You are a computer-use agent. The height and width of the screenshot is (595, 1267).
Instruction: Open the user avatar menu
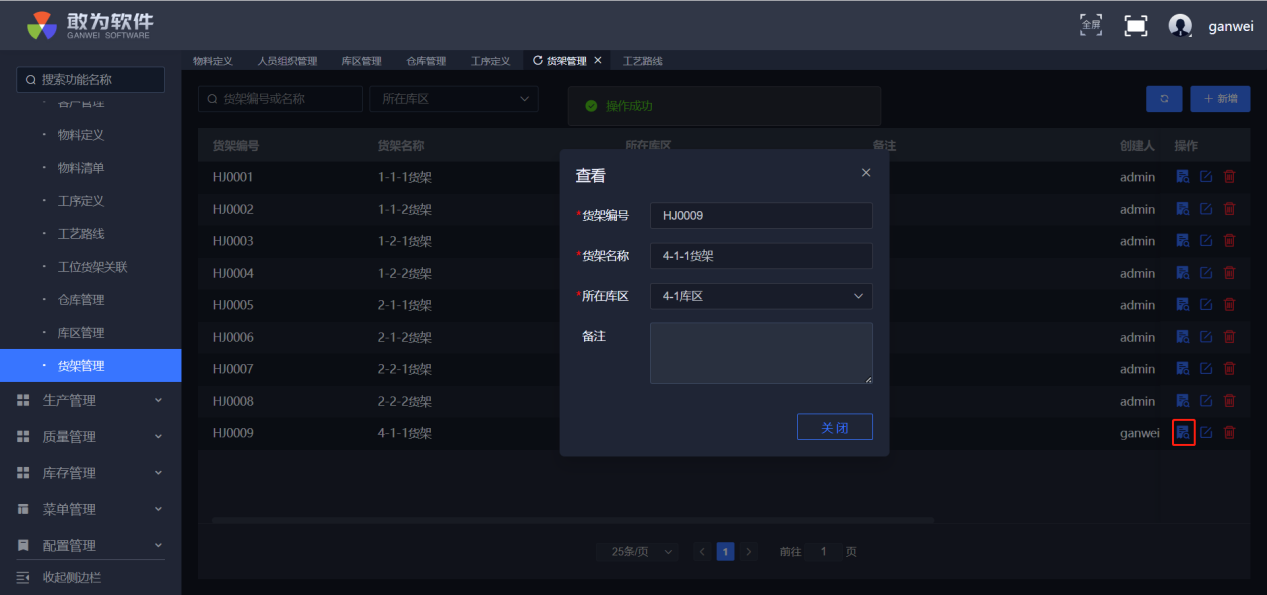coord(1180,26)
